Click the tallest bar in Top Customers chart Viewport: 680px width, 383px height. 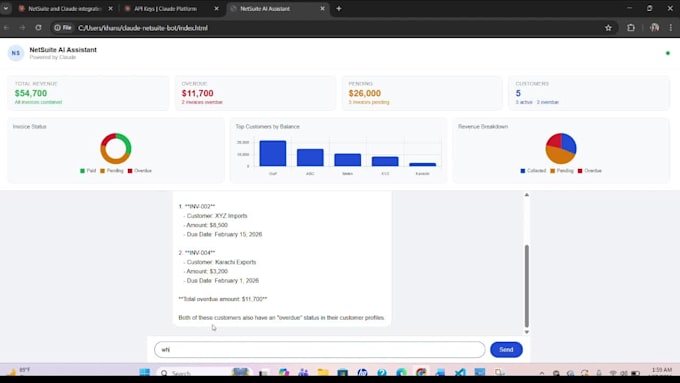[273, 154]
